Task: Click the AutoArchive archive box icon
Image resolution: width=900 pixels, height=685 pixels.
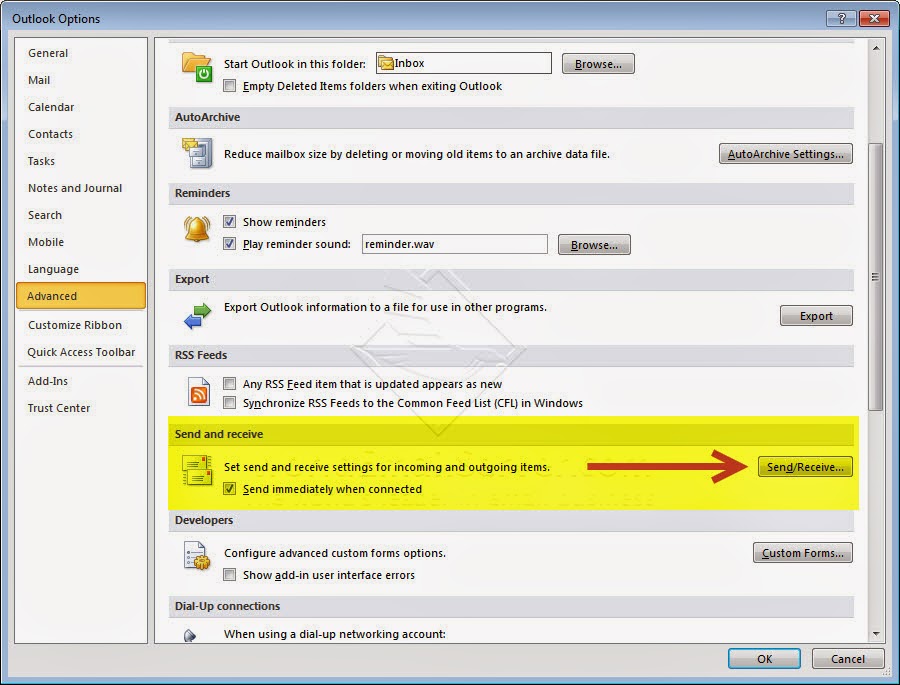Action: pos(196,153)
